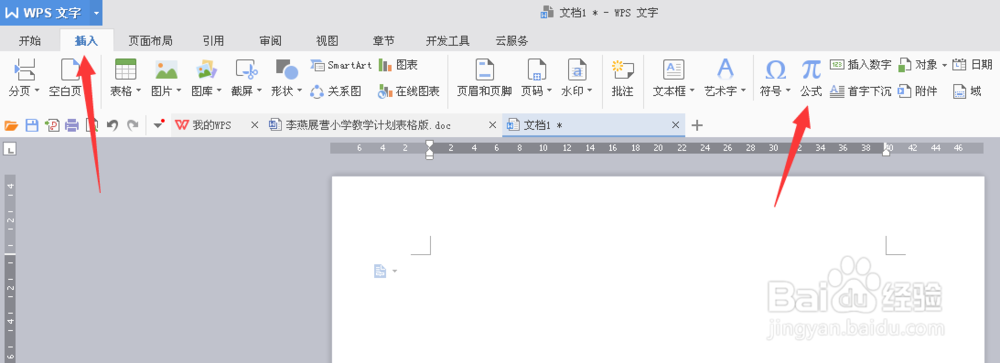Insert a table with 表格 icon
Screen dimensions: 1000x363
point(126,70)
